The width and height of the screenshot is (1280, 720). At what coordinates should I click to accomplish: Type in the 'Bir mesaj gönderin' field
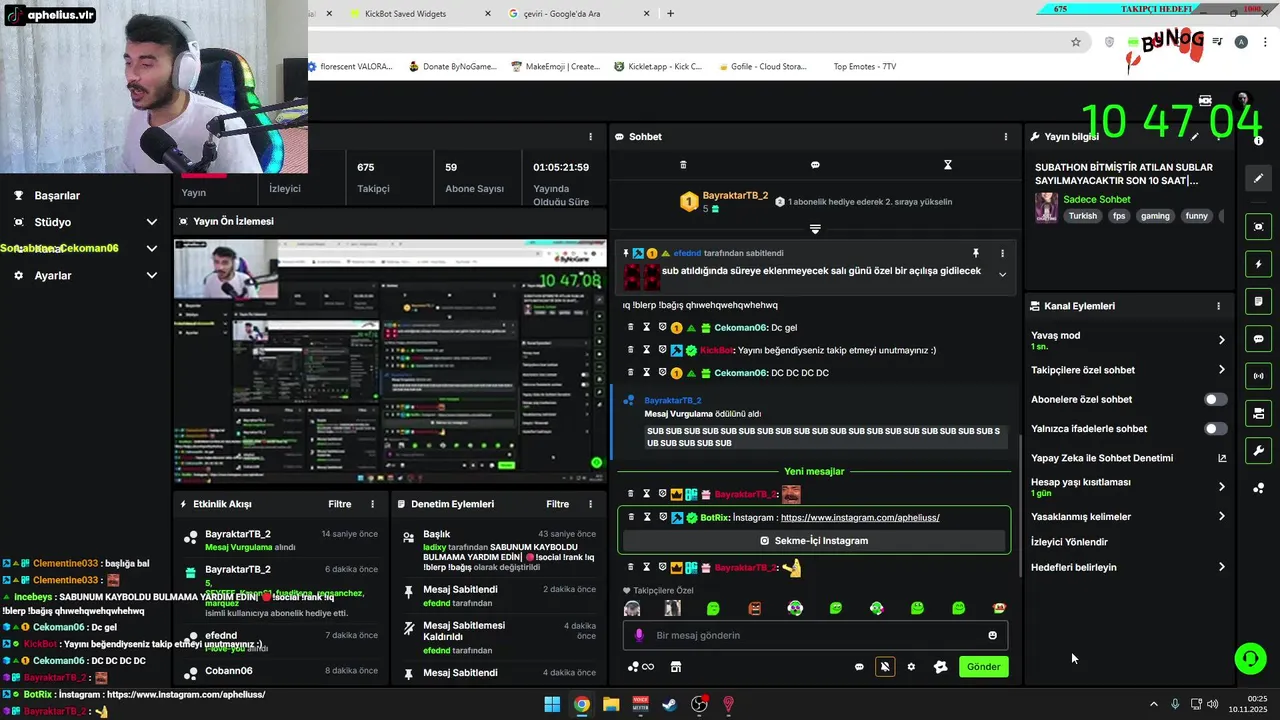815,635
